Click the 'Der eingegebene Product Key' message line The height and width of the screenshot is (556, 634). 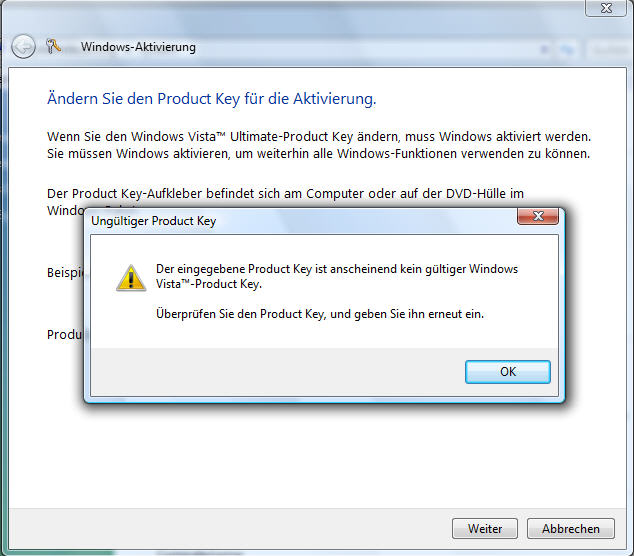click(337, 270)
